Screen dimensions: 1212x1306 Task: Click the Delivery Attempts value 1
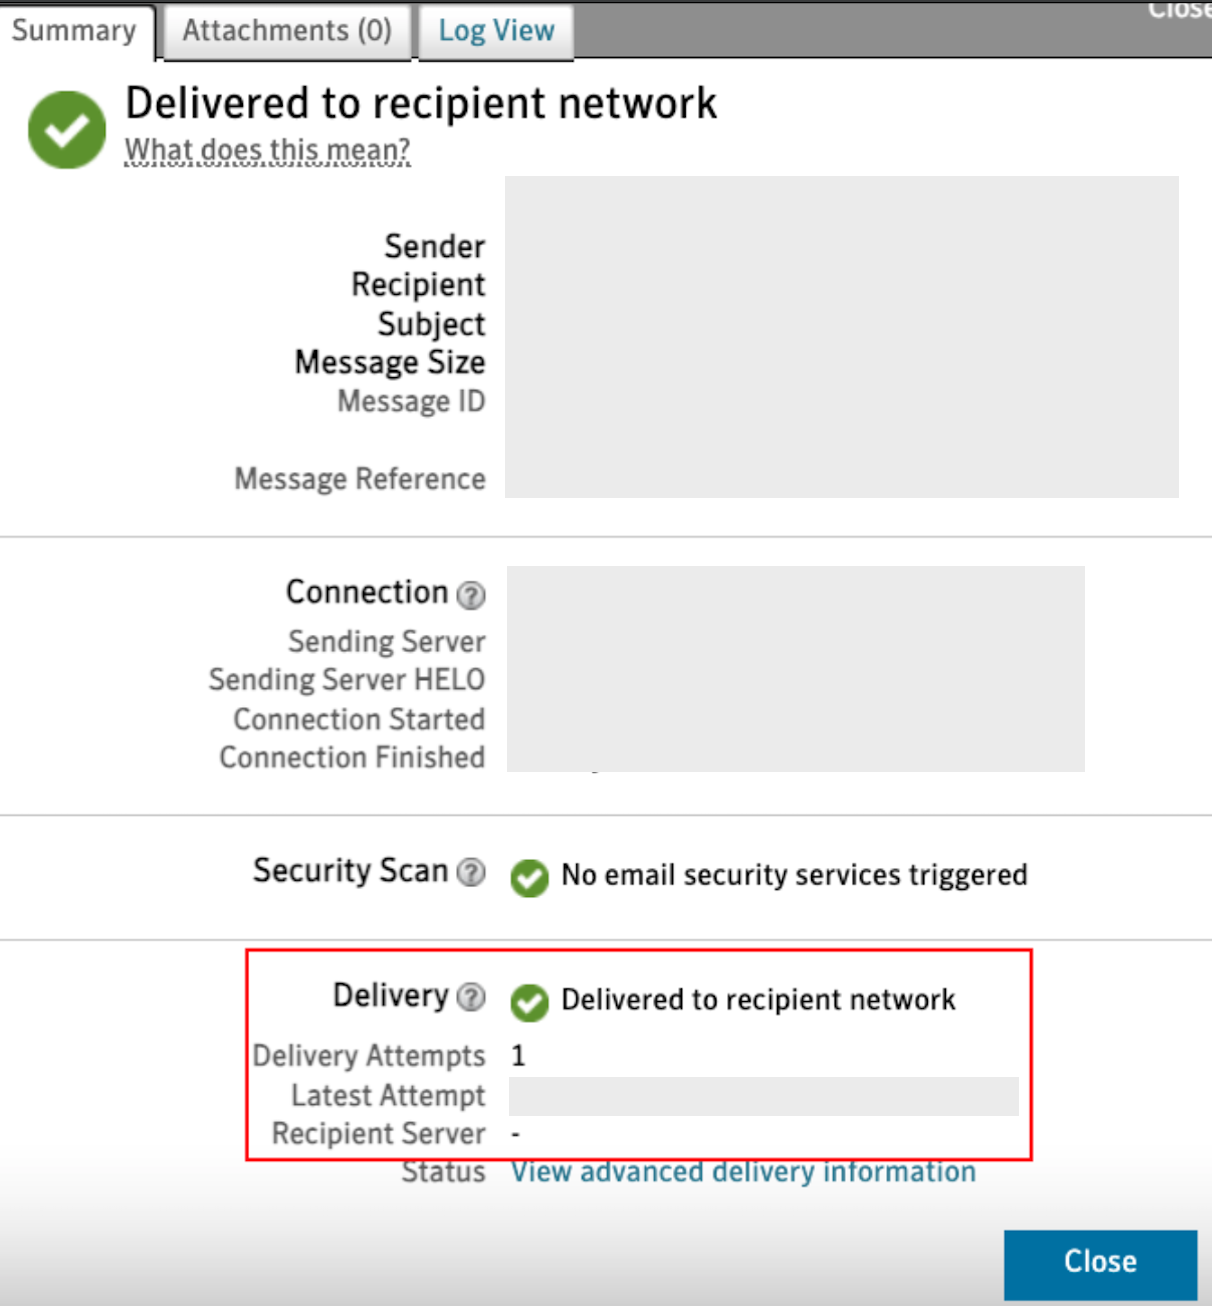(x=518, y=1056)
